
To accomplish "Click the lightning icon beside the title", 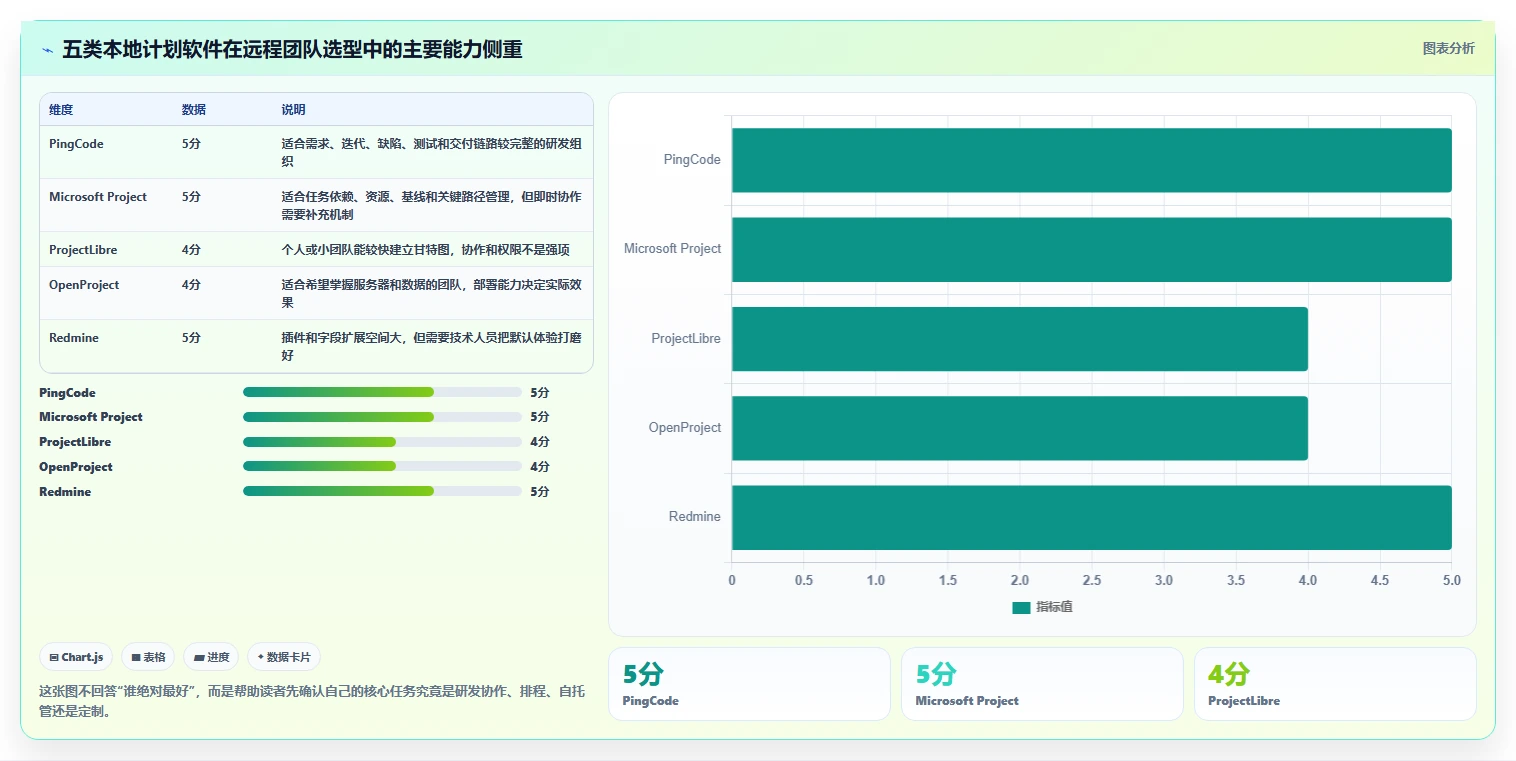I will tap(48, 50).
